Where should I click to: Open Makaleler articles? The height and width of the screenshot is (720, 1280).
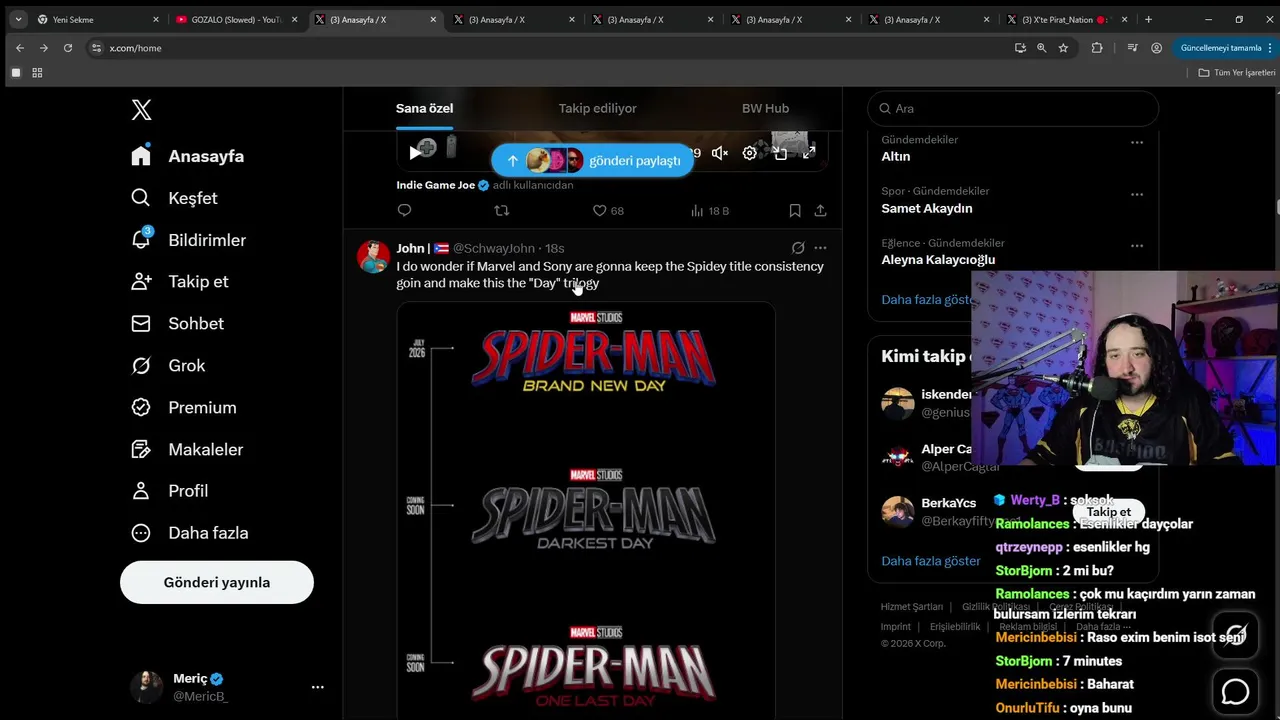[x=187, y=449]
